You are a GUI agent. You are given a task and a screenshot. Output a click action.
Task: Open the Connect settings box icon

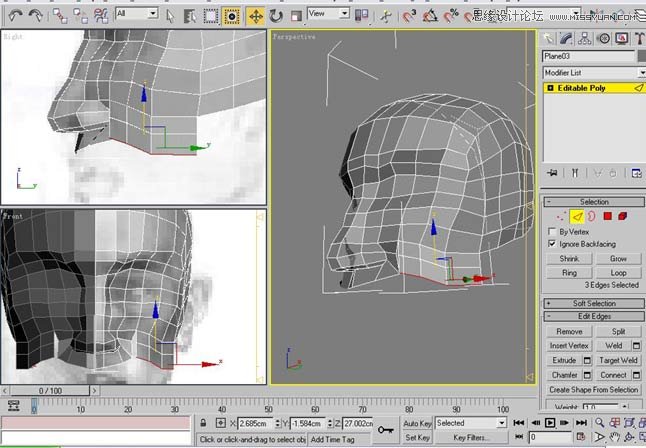coord(637,375)
